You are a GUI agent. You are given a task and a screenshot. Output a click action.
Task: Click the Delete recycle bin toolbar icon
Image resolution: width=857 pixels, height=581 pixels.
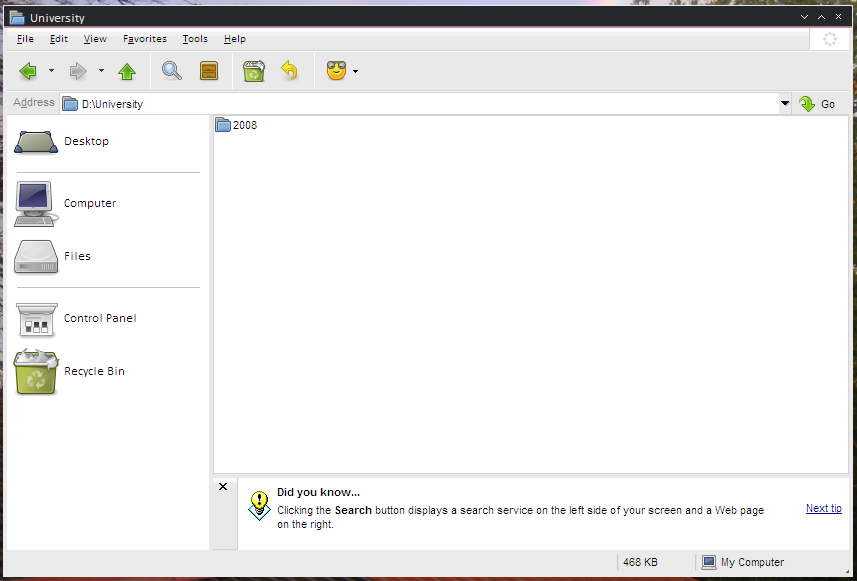pos(254,71)
